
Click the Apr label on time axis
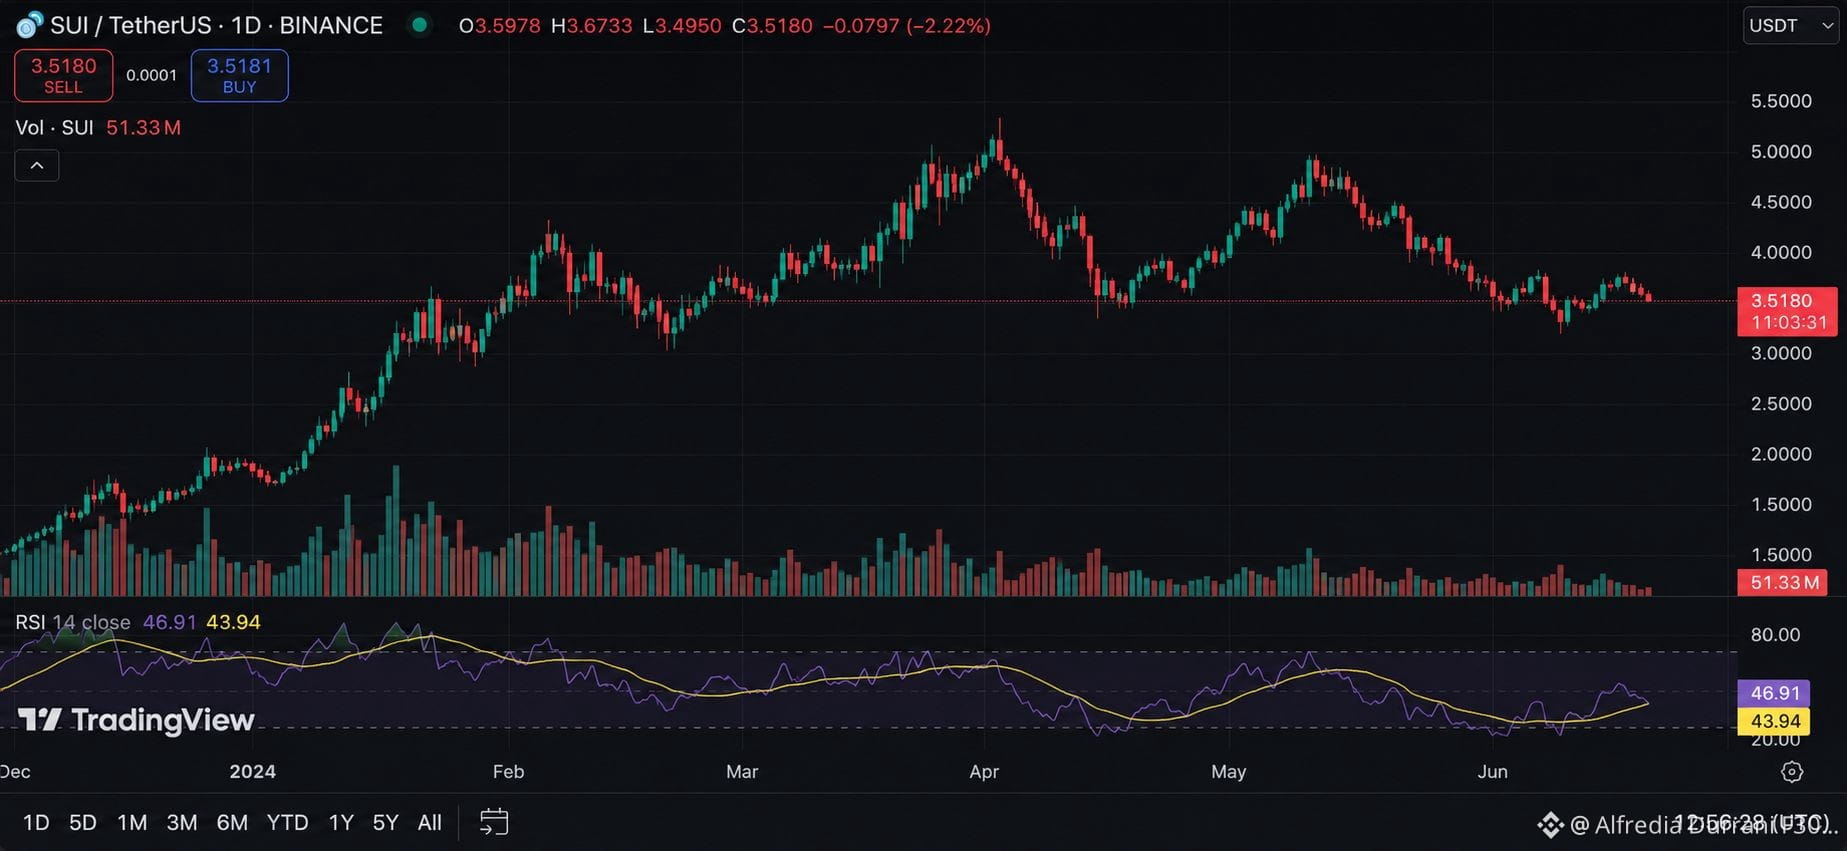click(984, 772)
